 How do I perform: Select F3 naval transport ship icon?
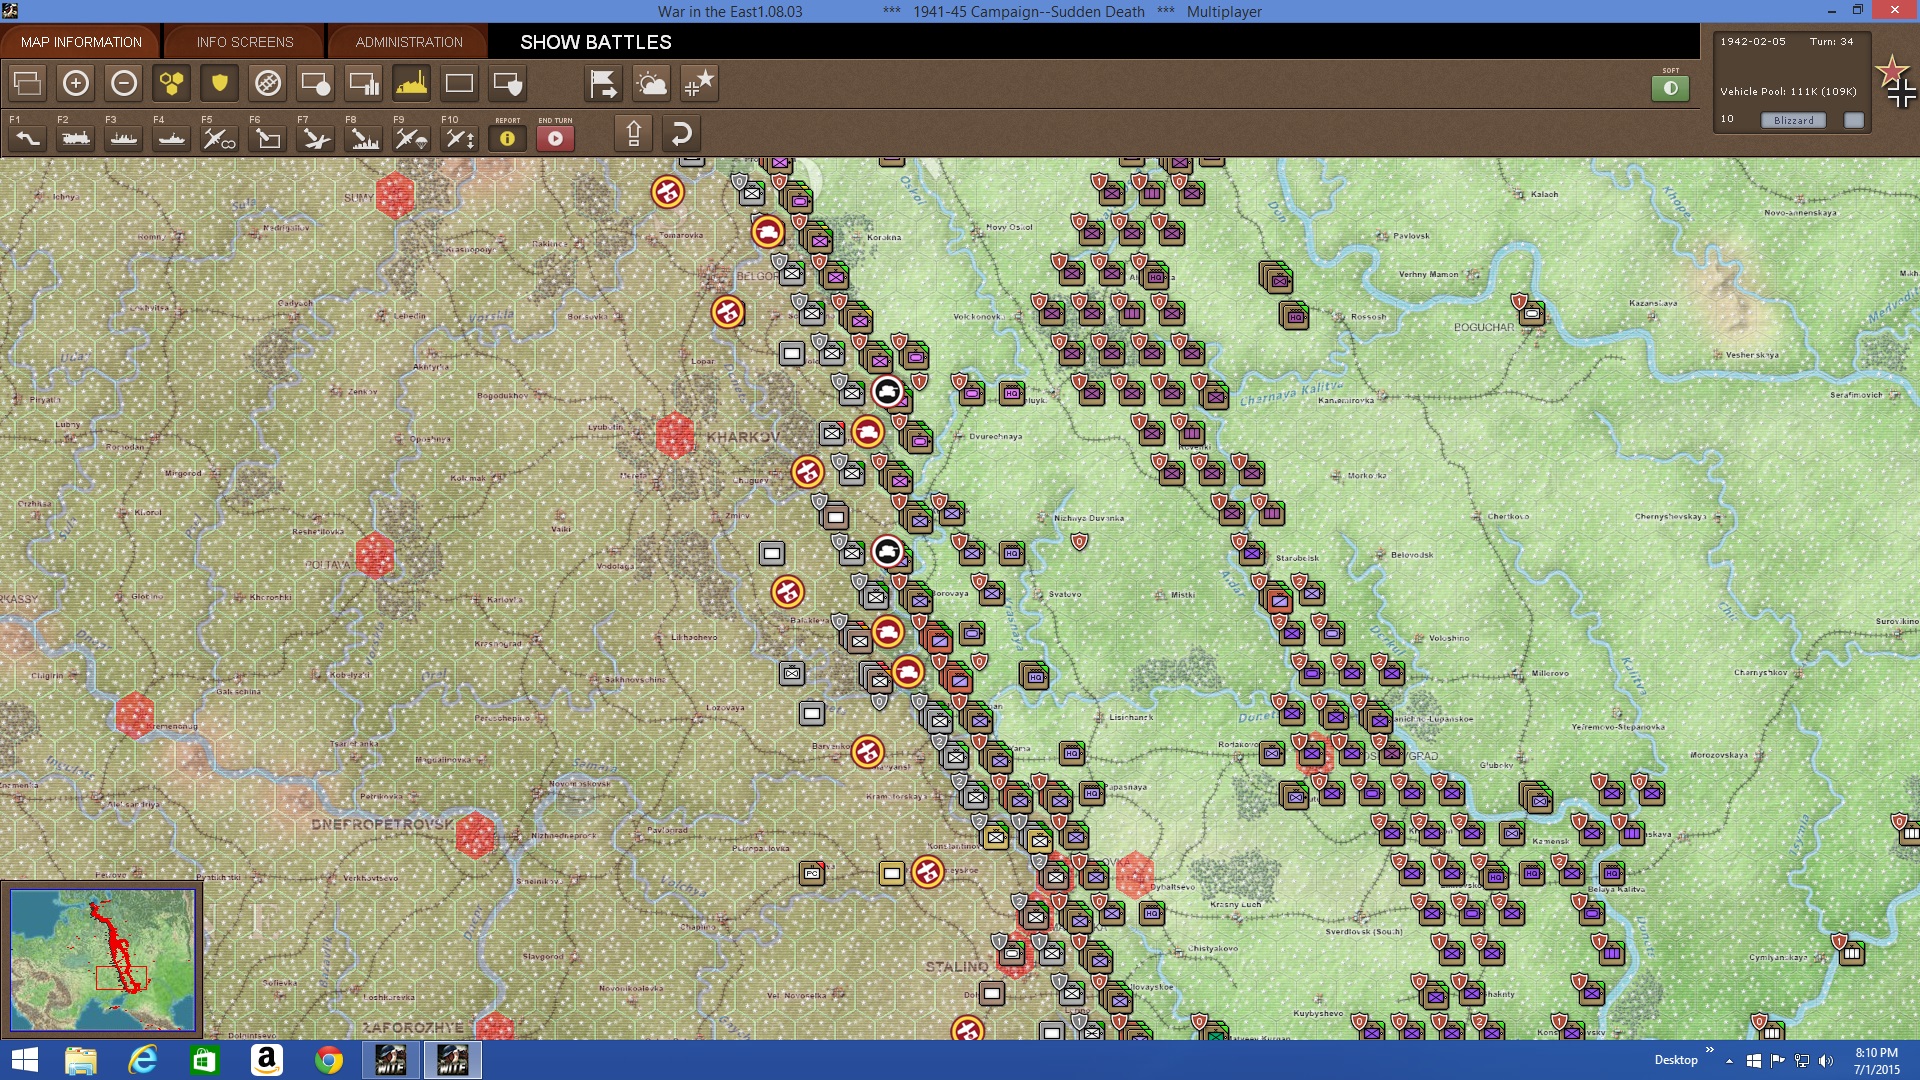124,138
